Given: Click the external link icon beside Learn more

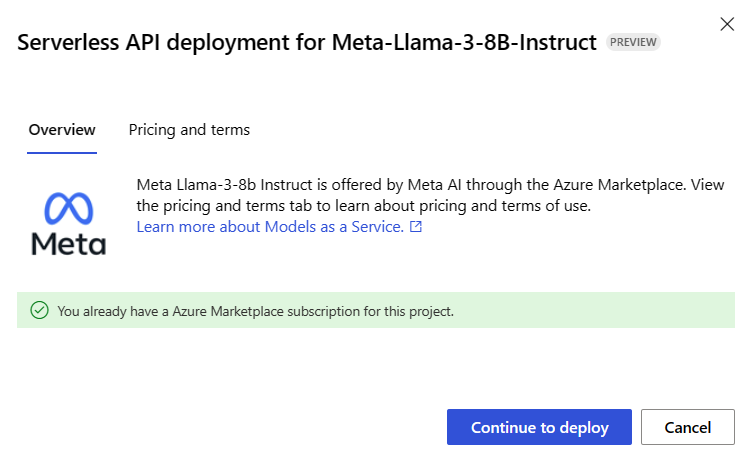Looking at the screenshot, I should 416,227.
